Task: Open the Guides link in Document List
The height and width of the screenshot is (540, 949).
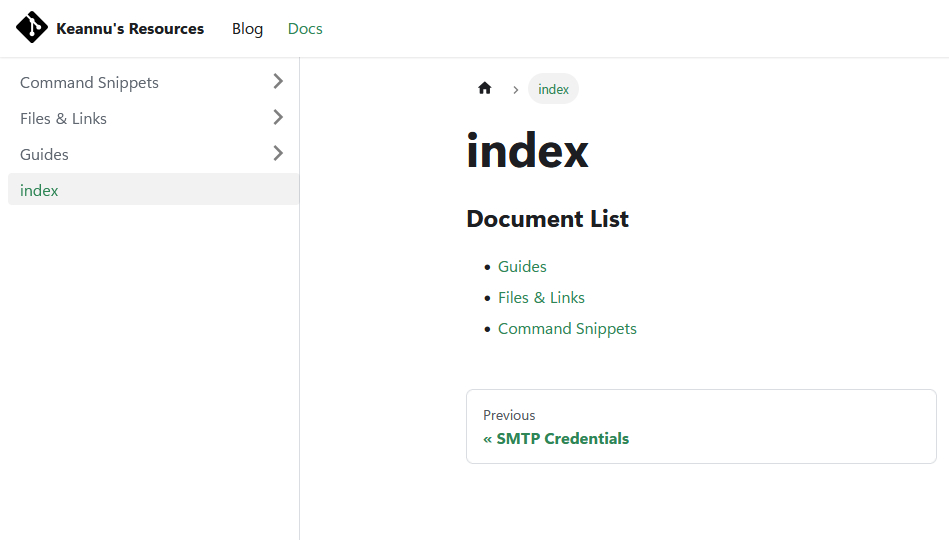Action: click(522, 267)
